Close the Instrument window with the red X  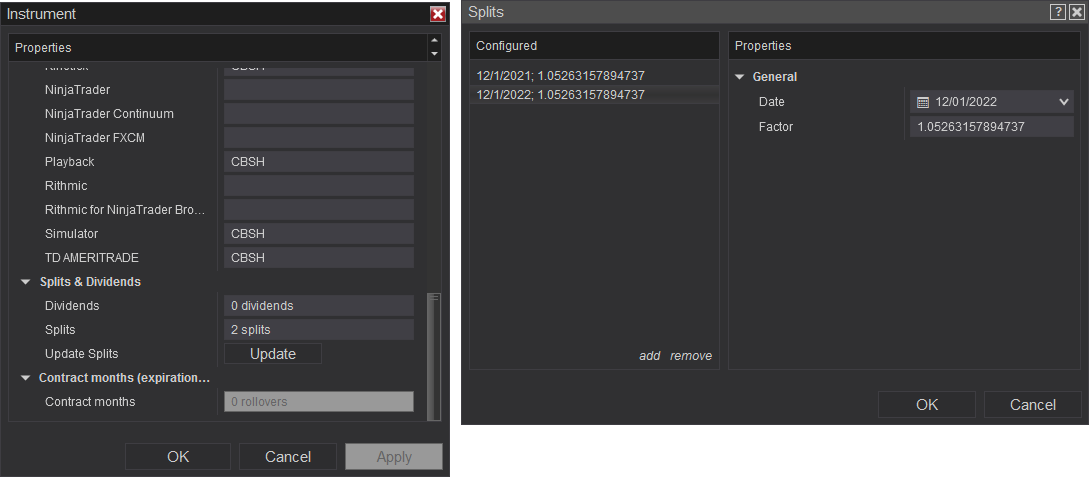[438, 14]
